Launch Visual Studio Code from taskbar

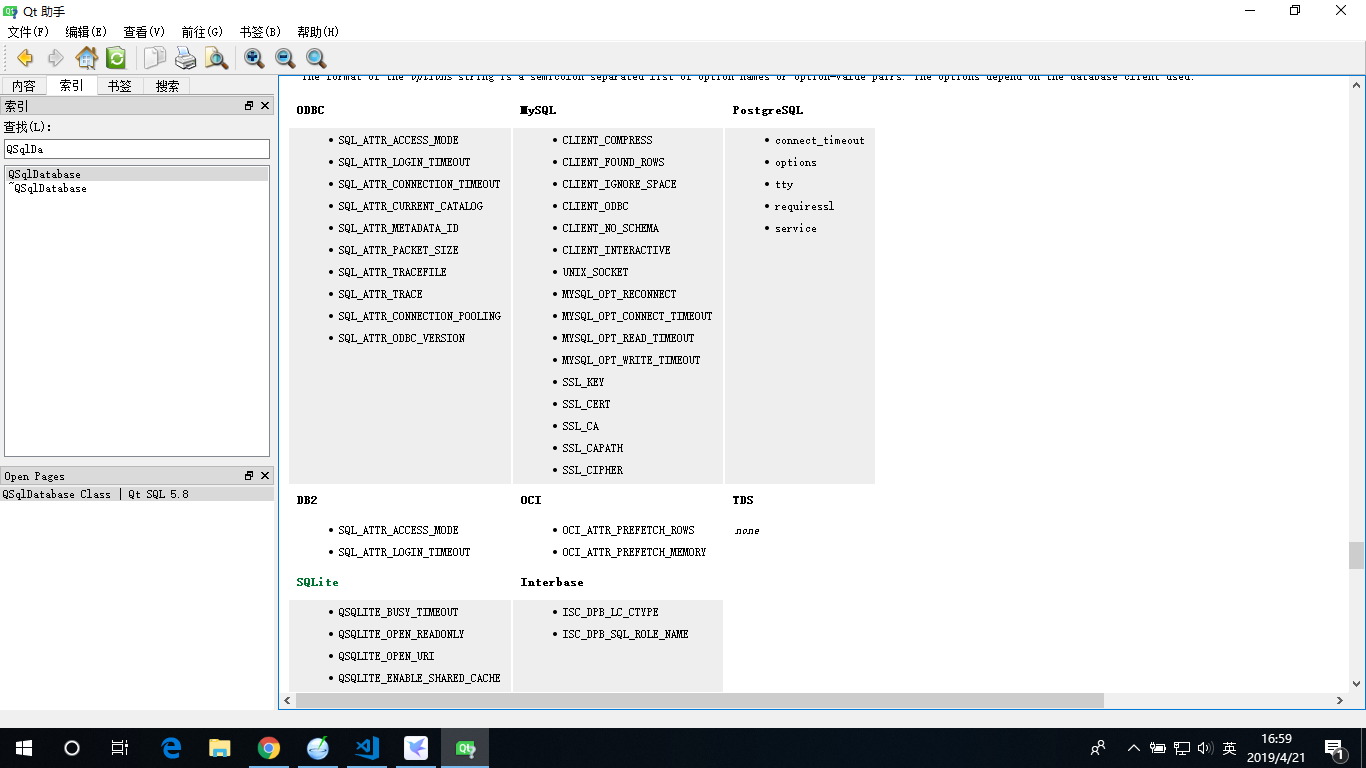(x=366, y=747)
